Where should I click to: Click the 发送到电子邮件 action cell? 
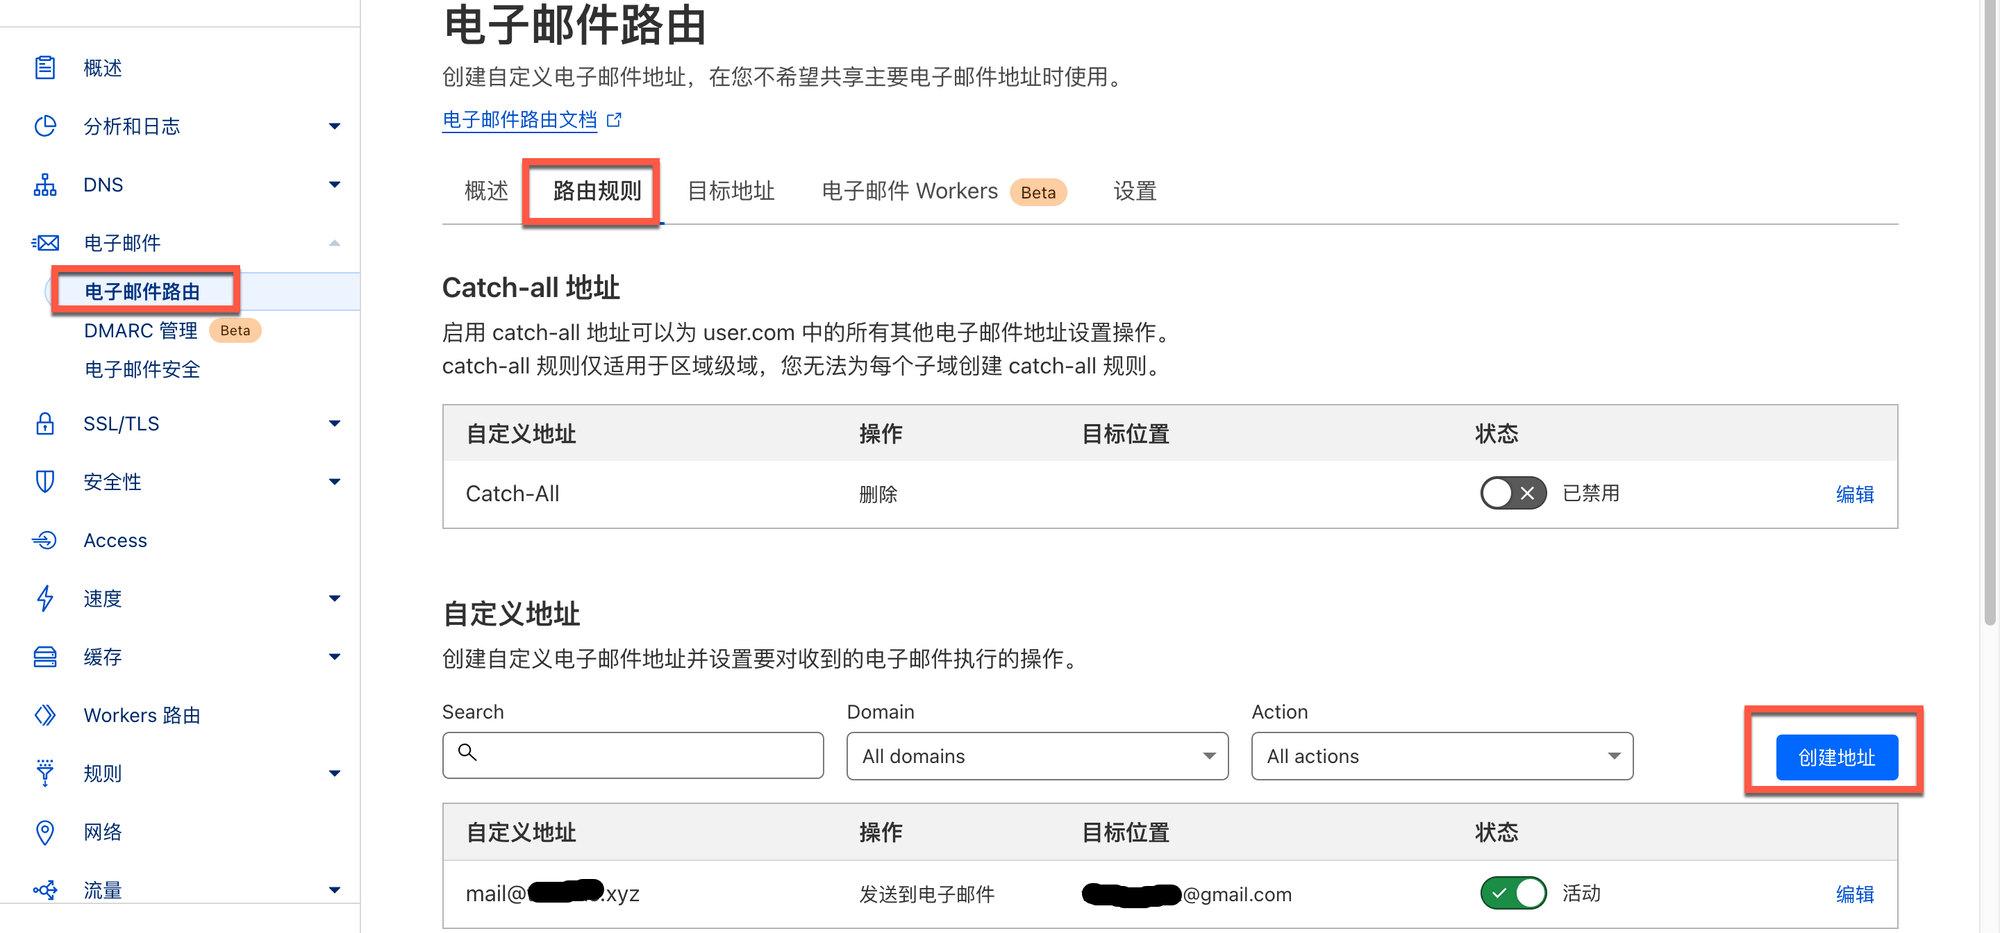coord(927,894)
